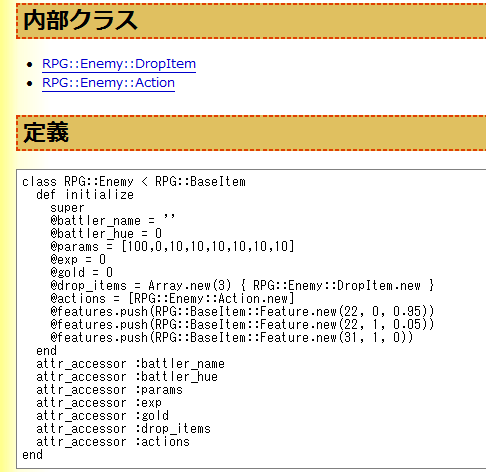Click the line 'class RPG::Enemy < RPG::BaseItem'
This screenshot has width=486, height=472.
pyautogui.click(x=134, y=182)
